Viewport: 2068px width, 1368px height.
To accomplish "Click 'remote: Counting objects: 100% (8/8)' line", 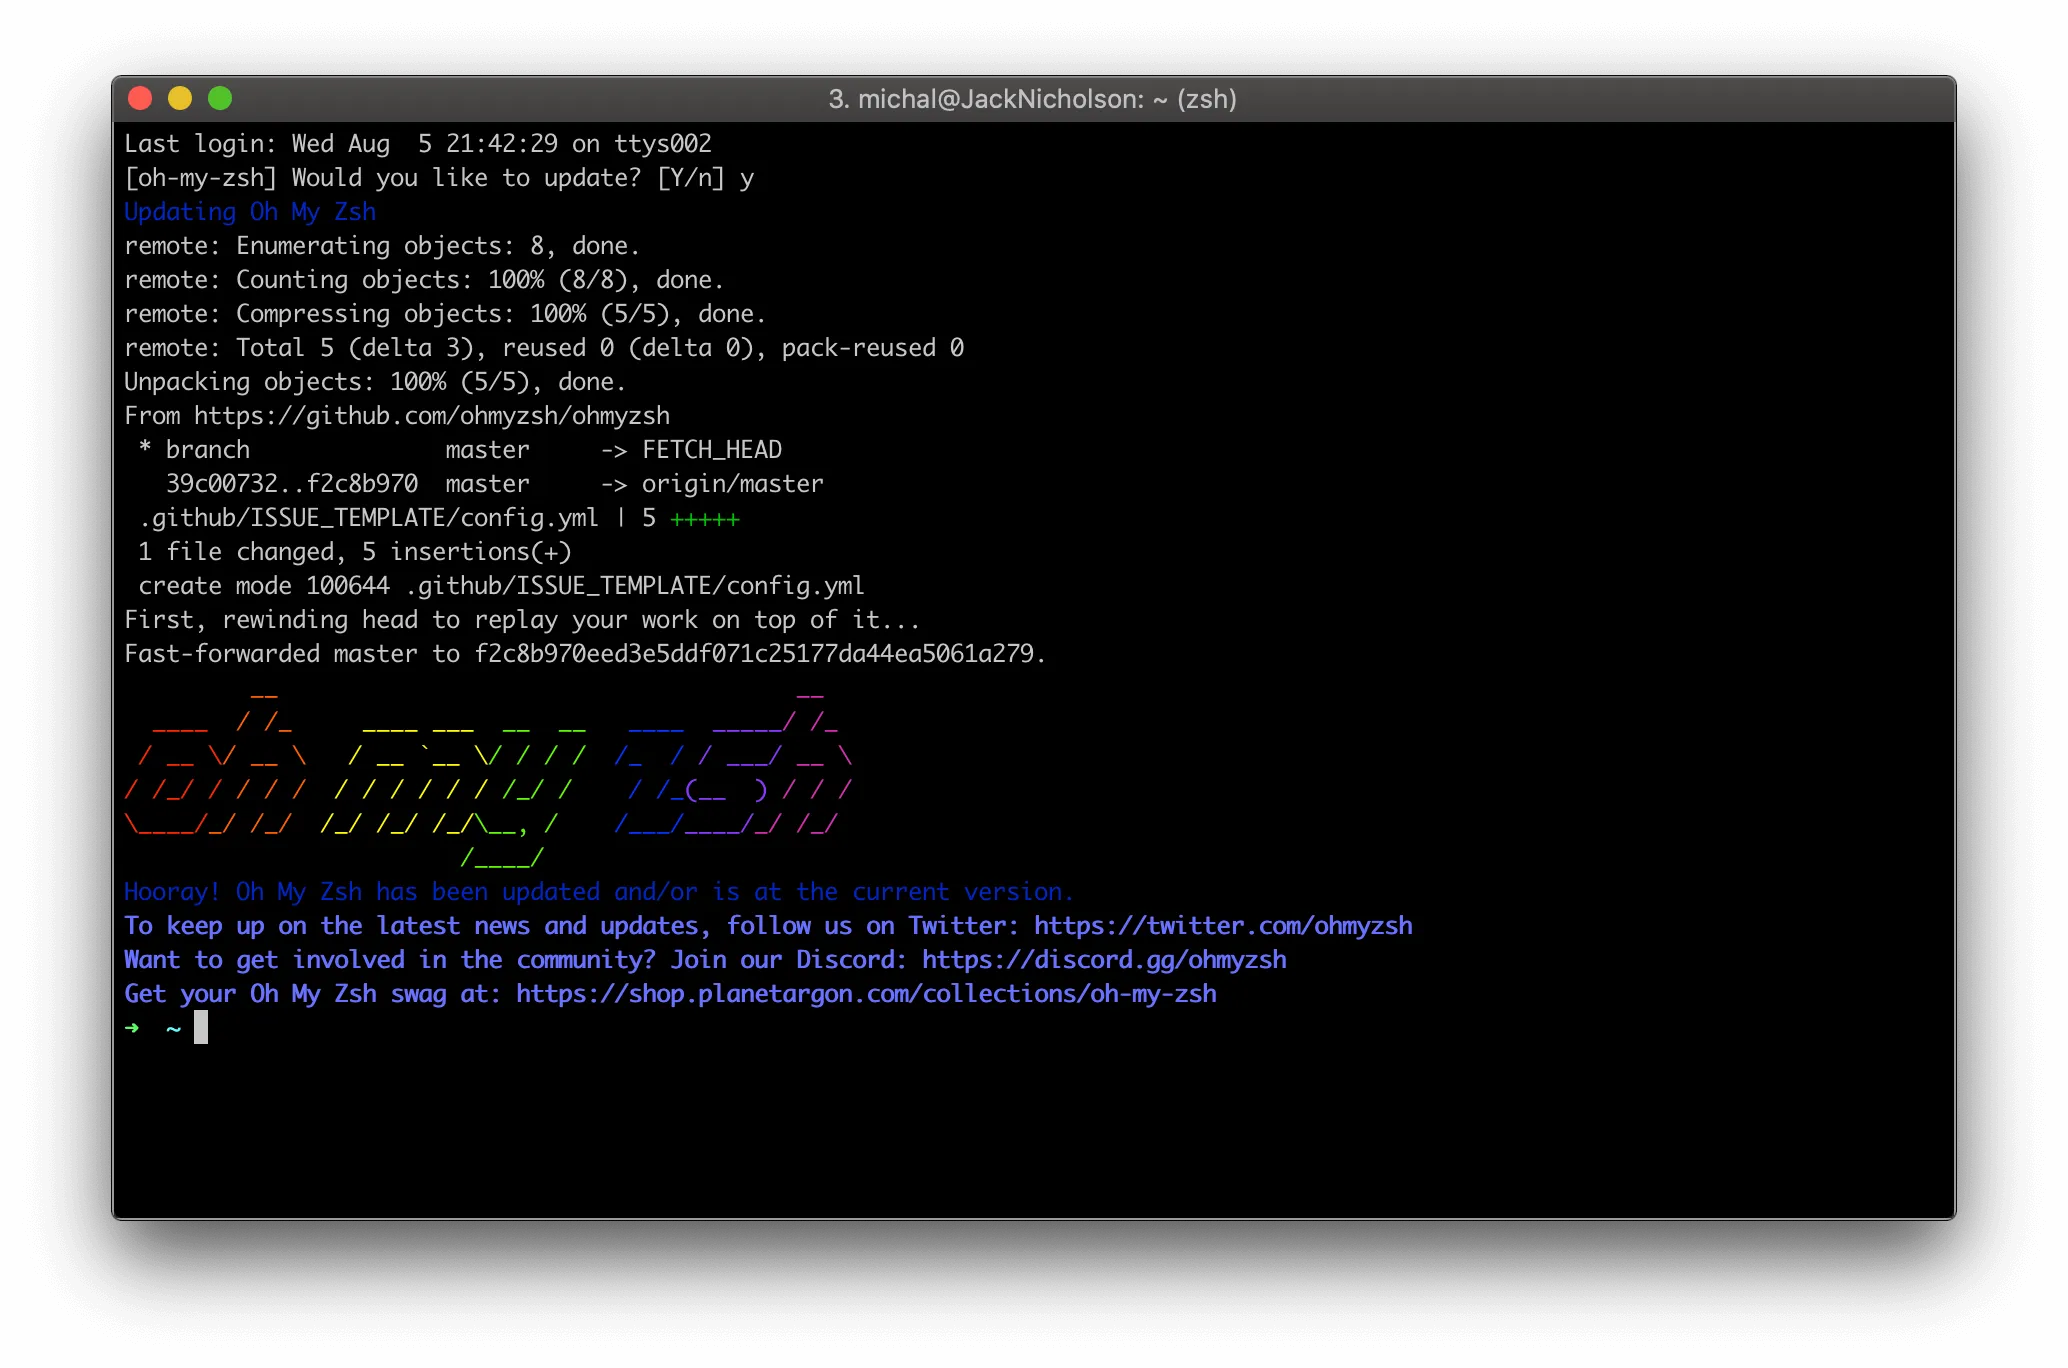I will click(x=424, y=280).
